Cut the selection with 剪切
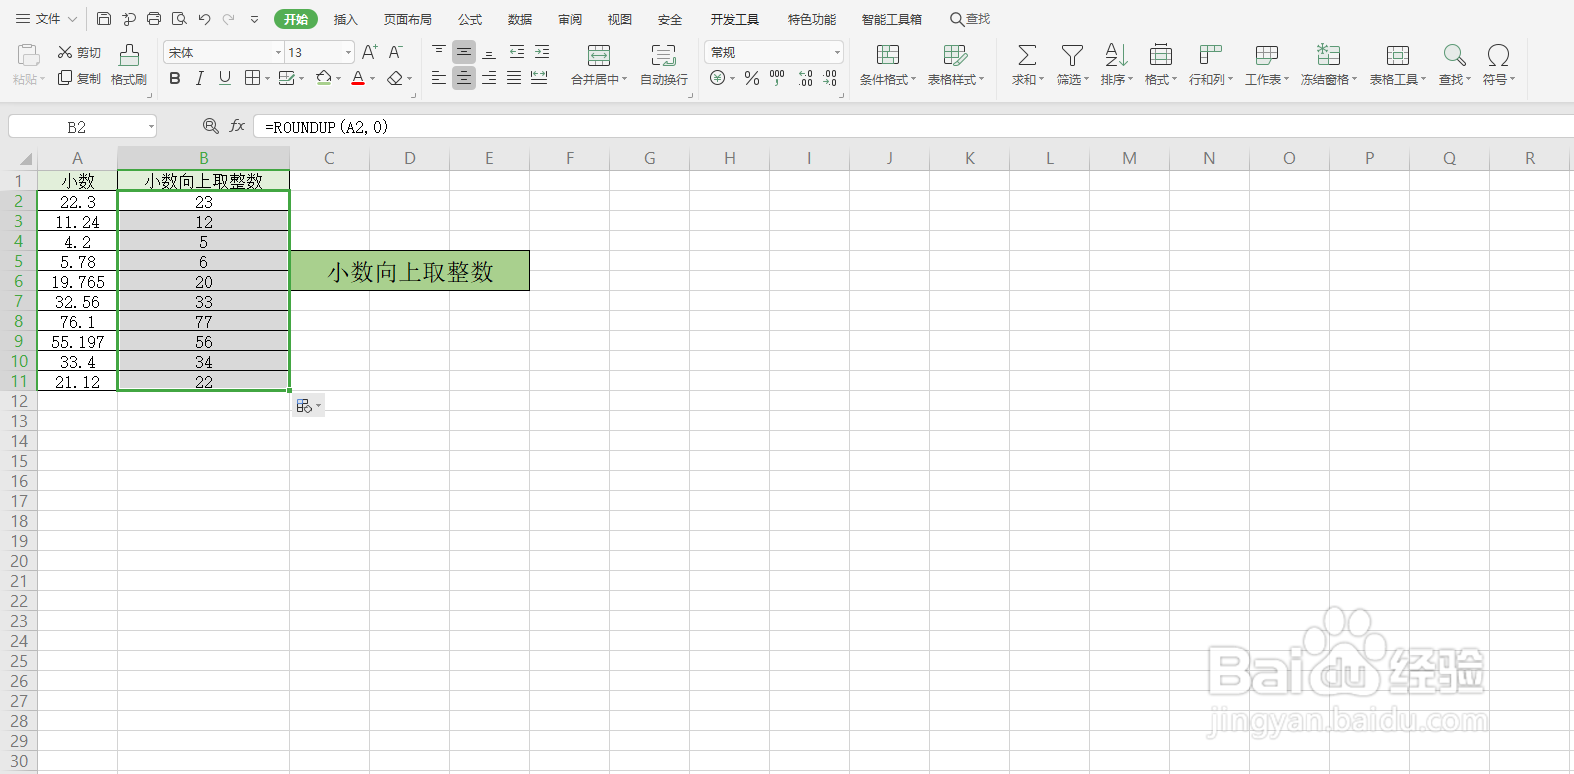Image resolution: width=1574 pixels, height=774 pixels. (x=79, y=52)
